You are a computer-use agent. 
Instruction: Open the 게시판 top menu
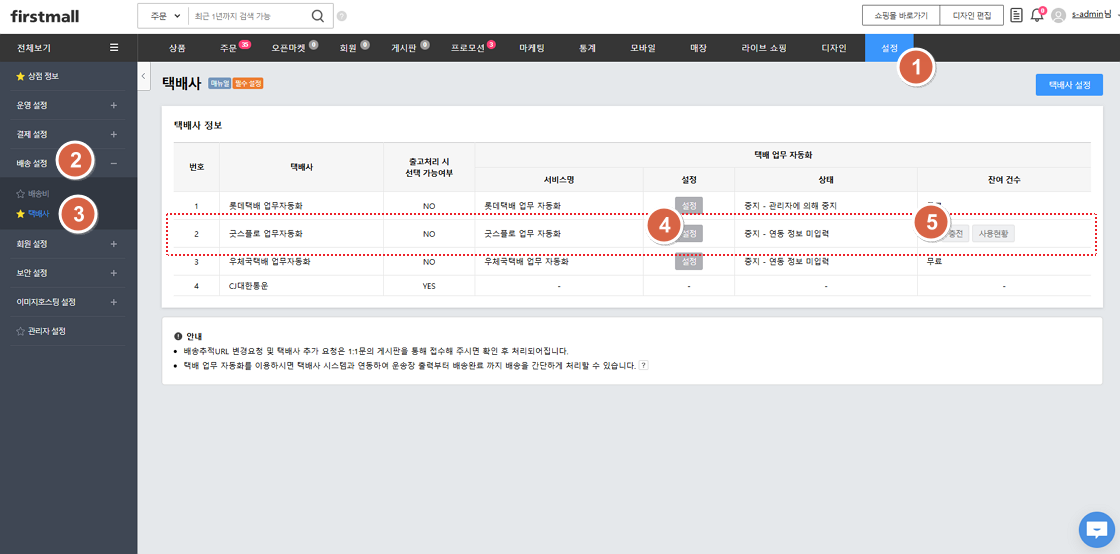pos(404,49)
